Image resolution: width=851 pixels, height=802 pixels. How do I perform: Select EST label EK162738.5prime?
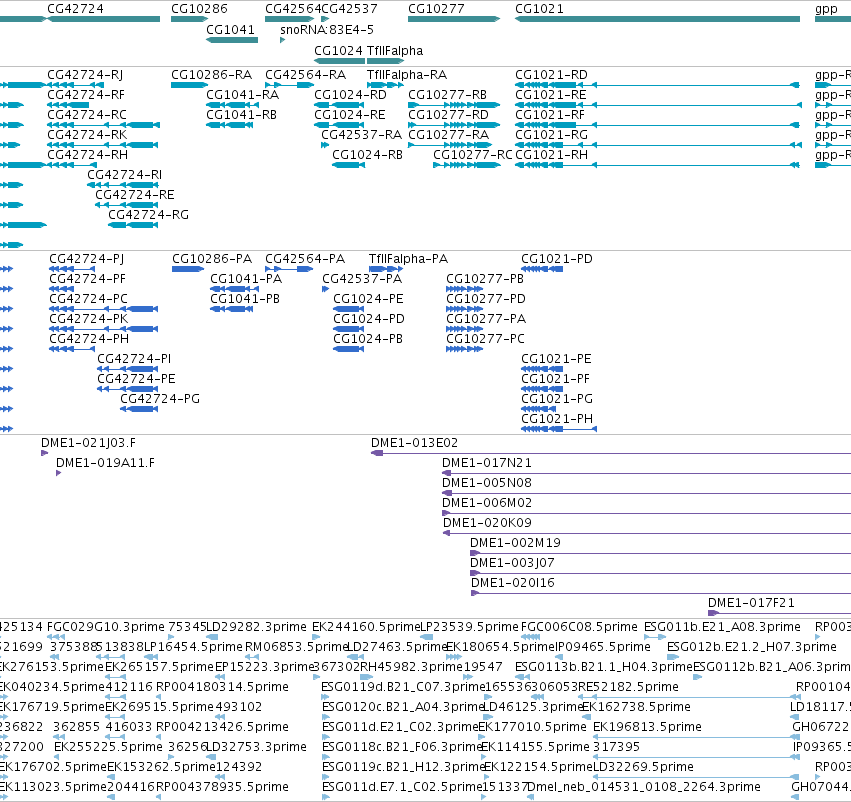(x=636, y=706)
